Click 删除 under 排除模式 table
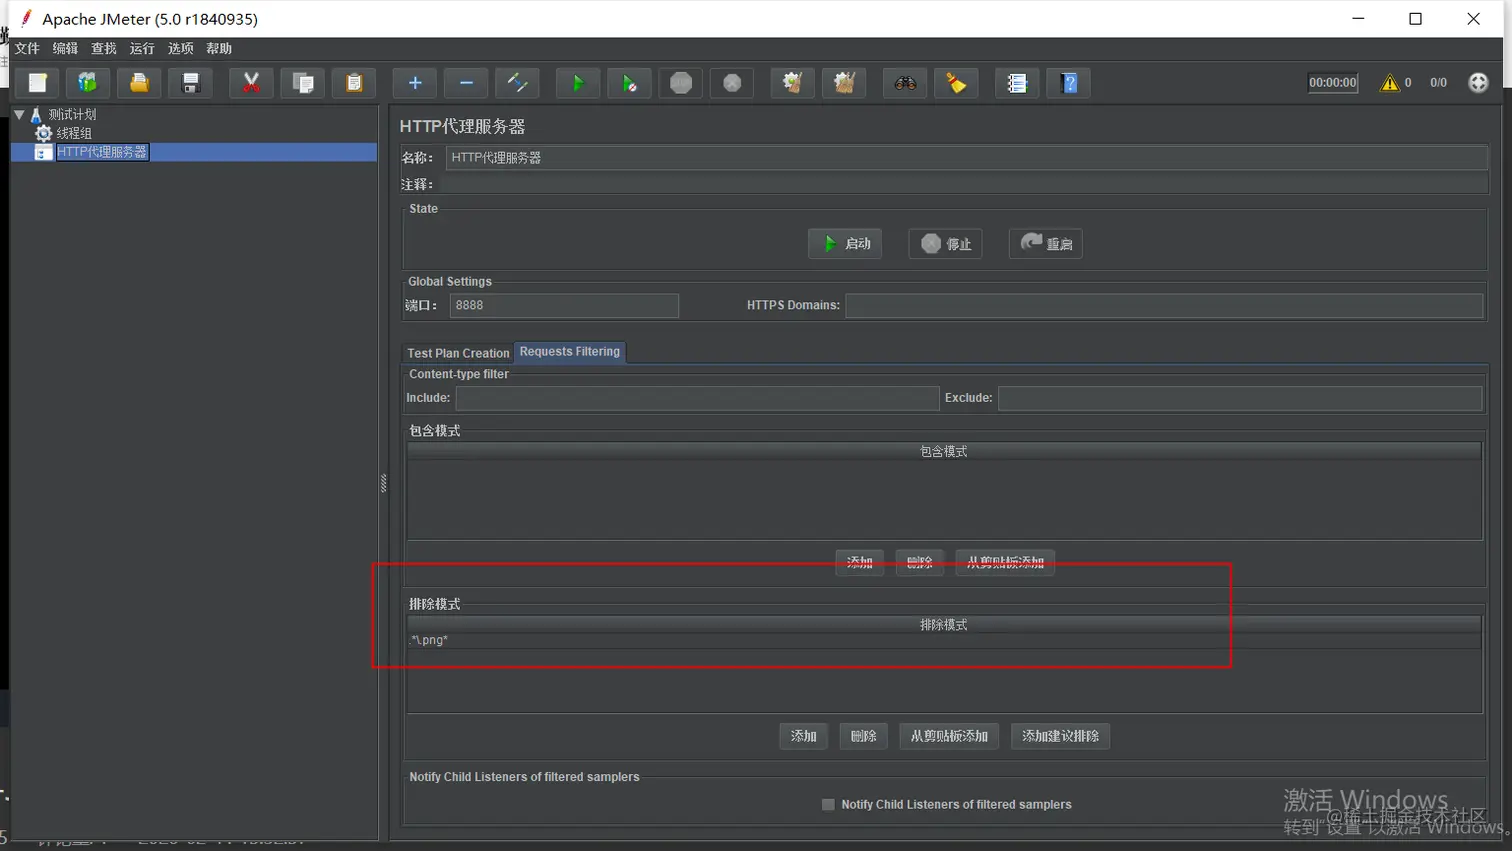 tap(864, 736)
